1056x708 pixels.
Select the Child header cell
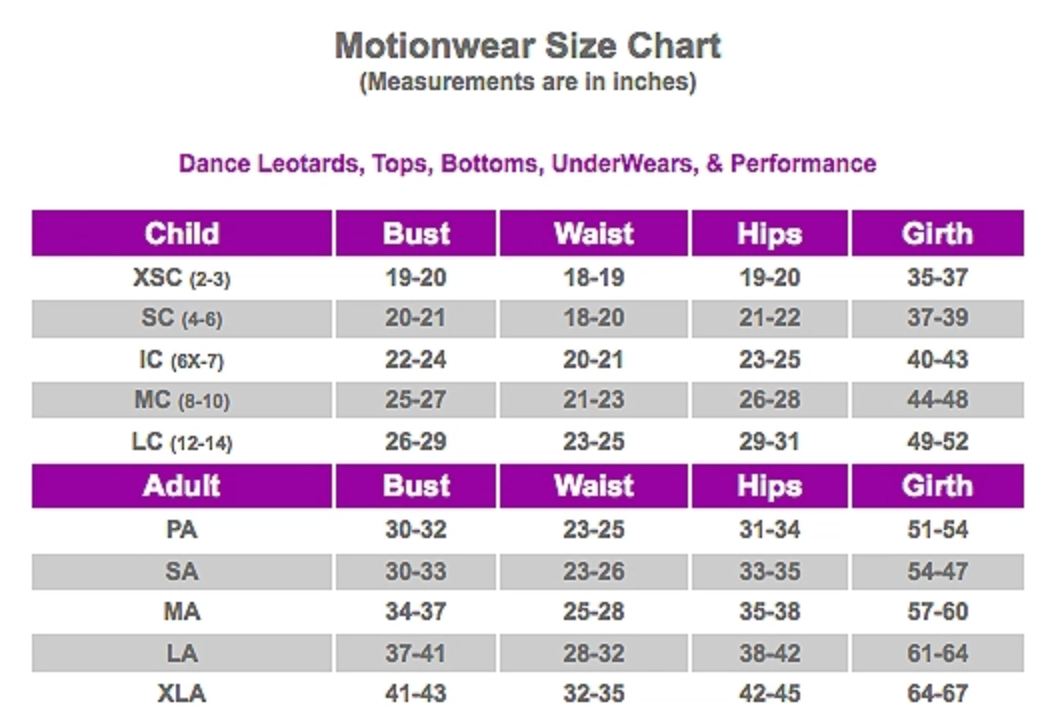point(181,234)
